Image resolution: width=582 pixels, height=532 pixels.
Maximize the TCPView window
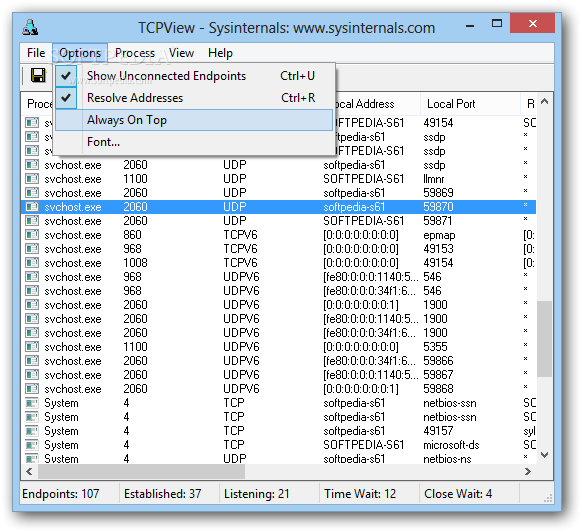pyautogui.click(x=497, y=24)
